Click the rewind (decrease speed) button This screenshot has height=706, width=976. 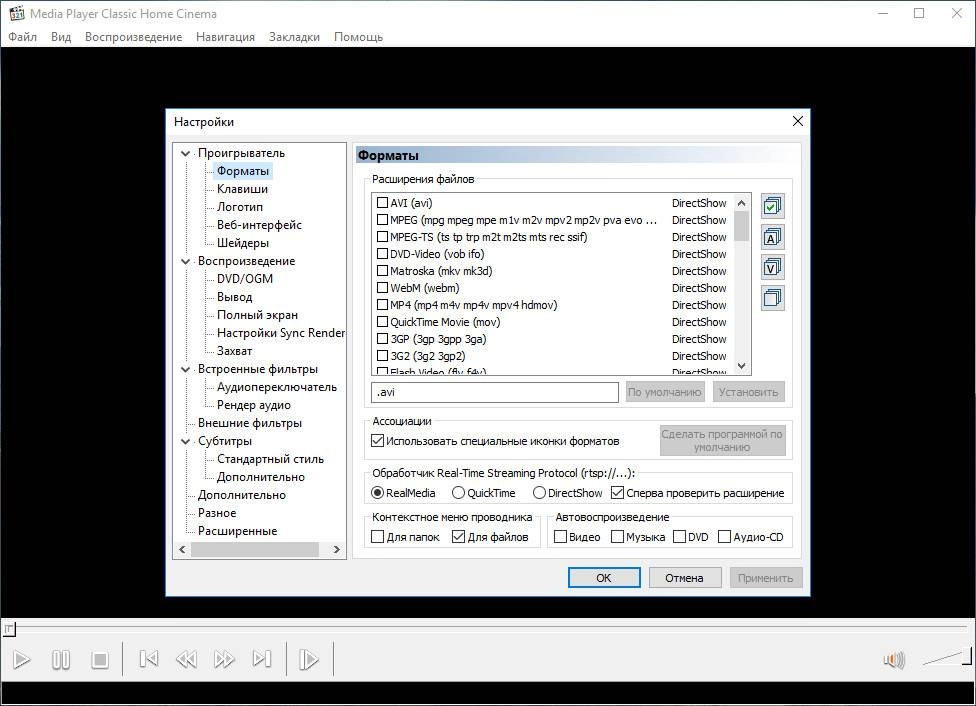[x=187, y=659]
